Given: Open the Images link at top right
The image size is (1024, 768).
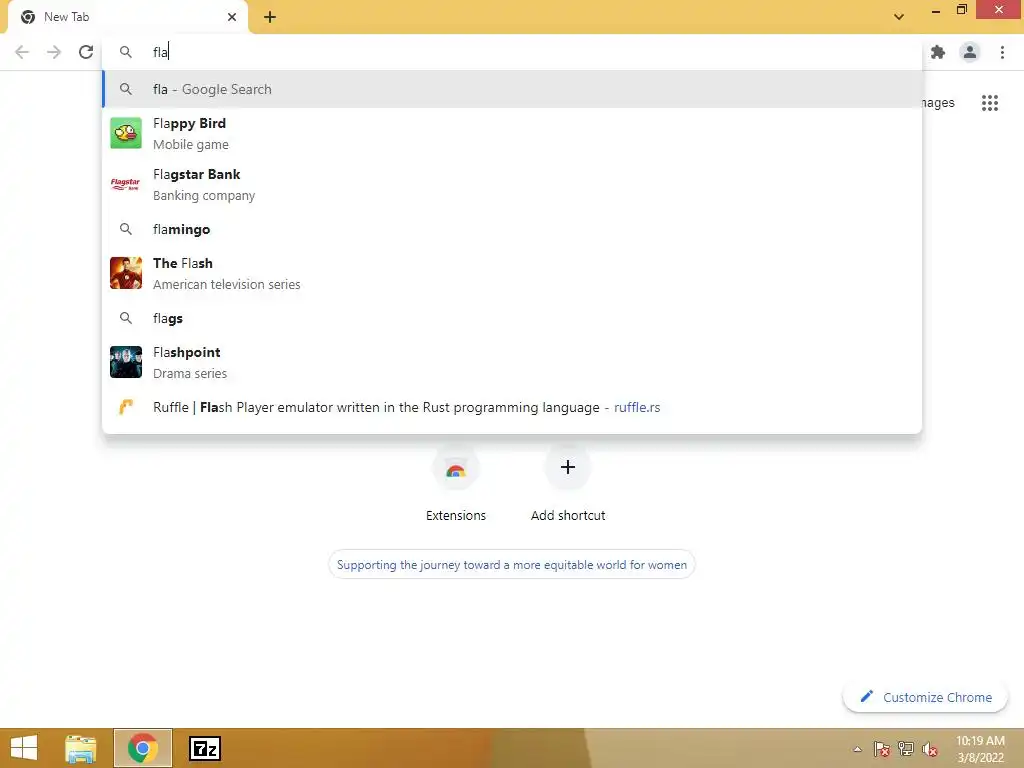Looking at the screenshot, I should pos(938,103).
